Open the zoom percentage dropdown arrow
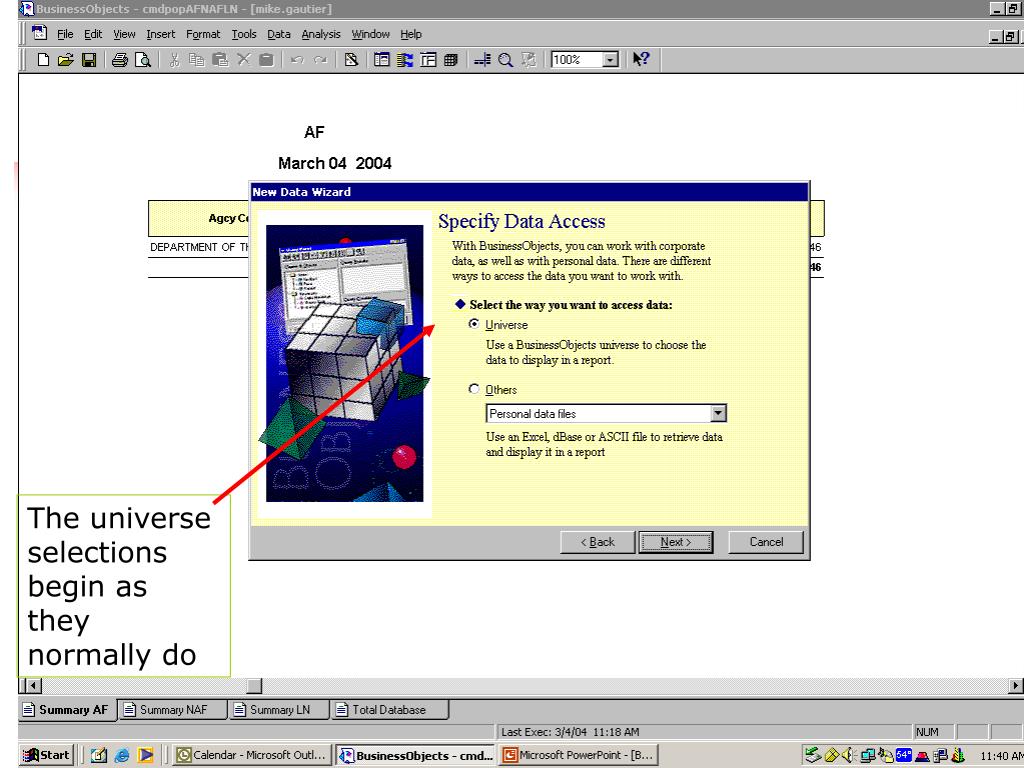This screenshot has width=1024, height=768. [610, 60]
